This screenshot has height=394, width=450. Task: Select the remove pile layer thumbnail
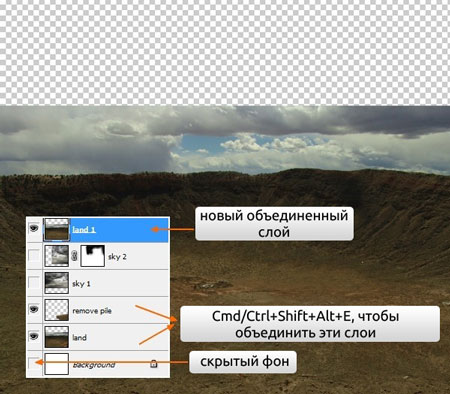click(x=57, y=310)
